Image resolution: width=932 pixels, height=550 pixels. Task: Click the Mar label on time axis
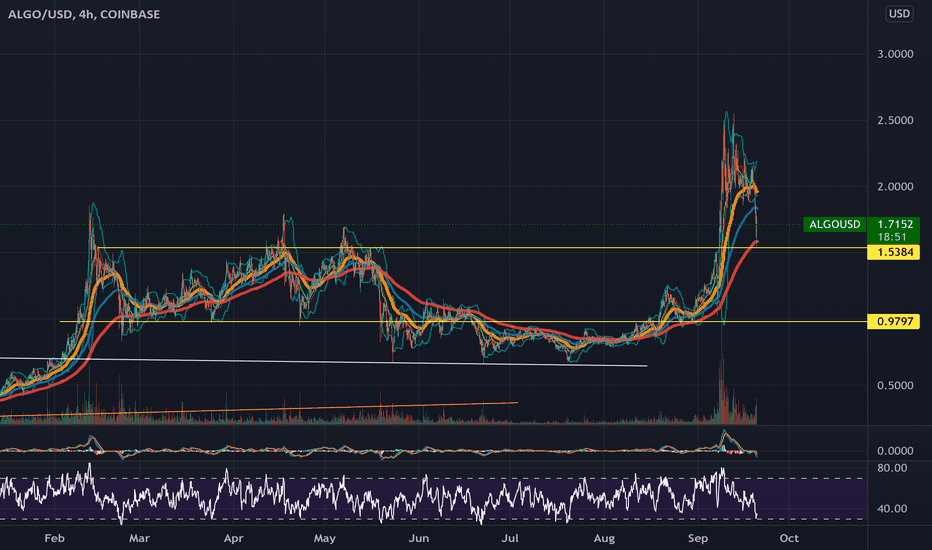[x=139, y=538]
